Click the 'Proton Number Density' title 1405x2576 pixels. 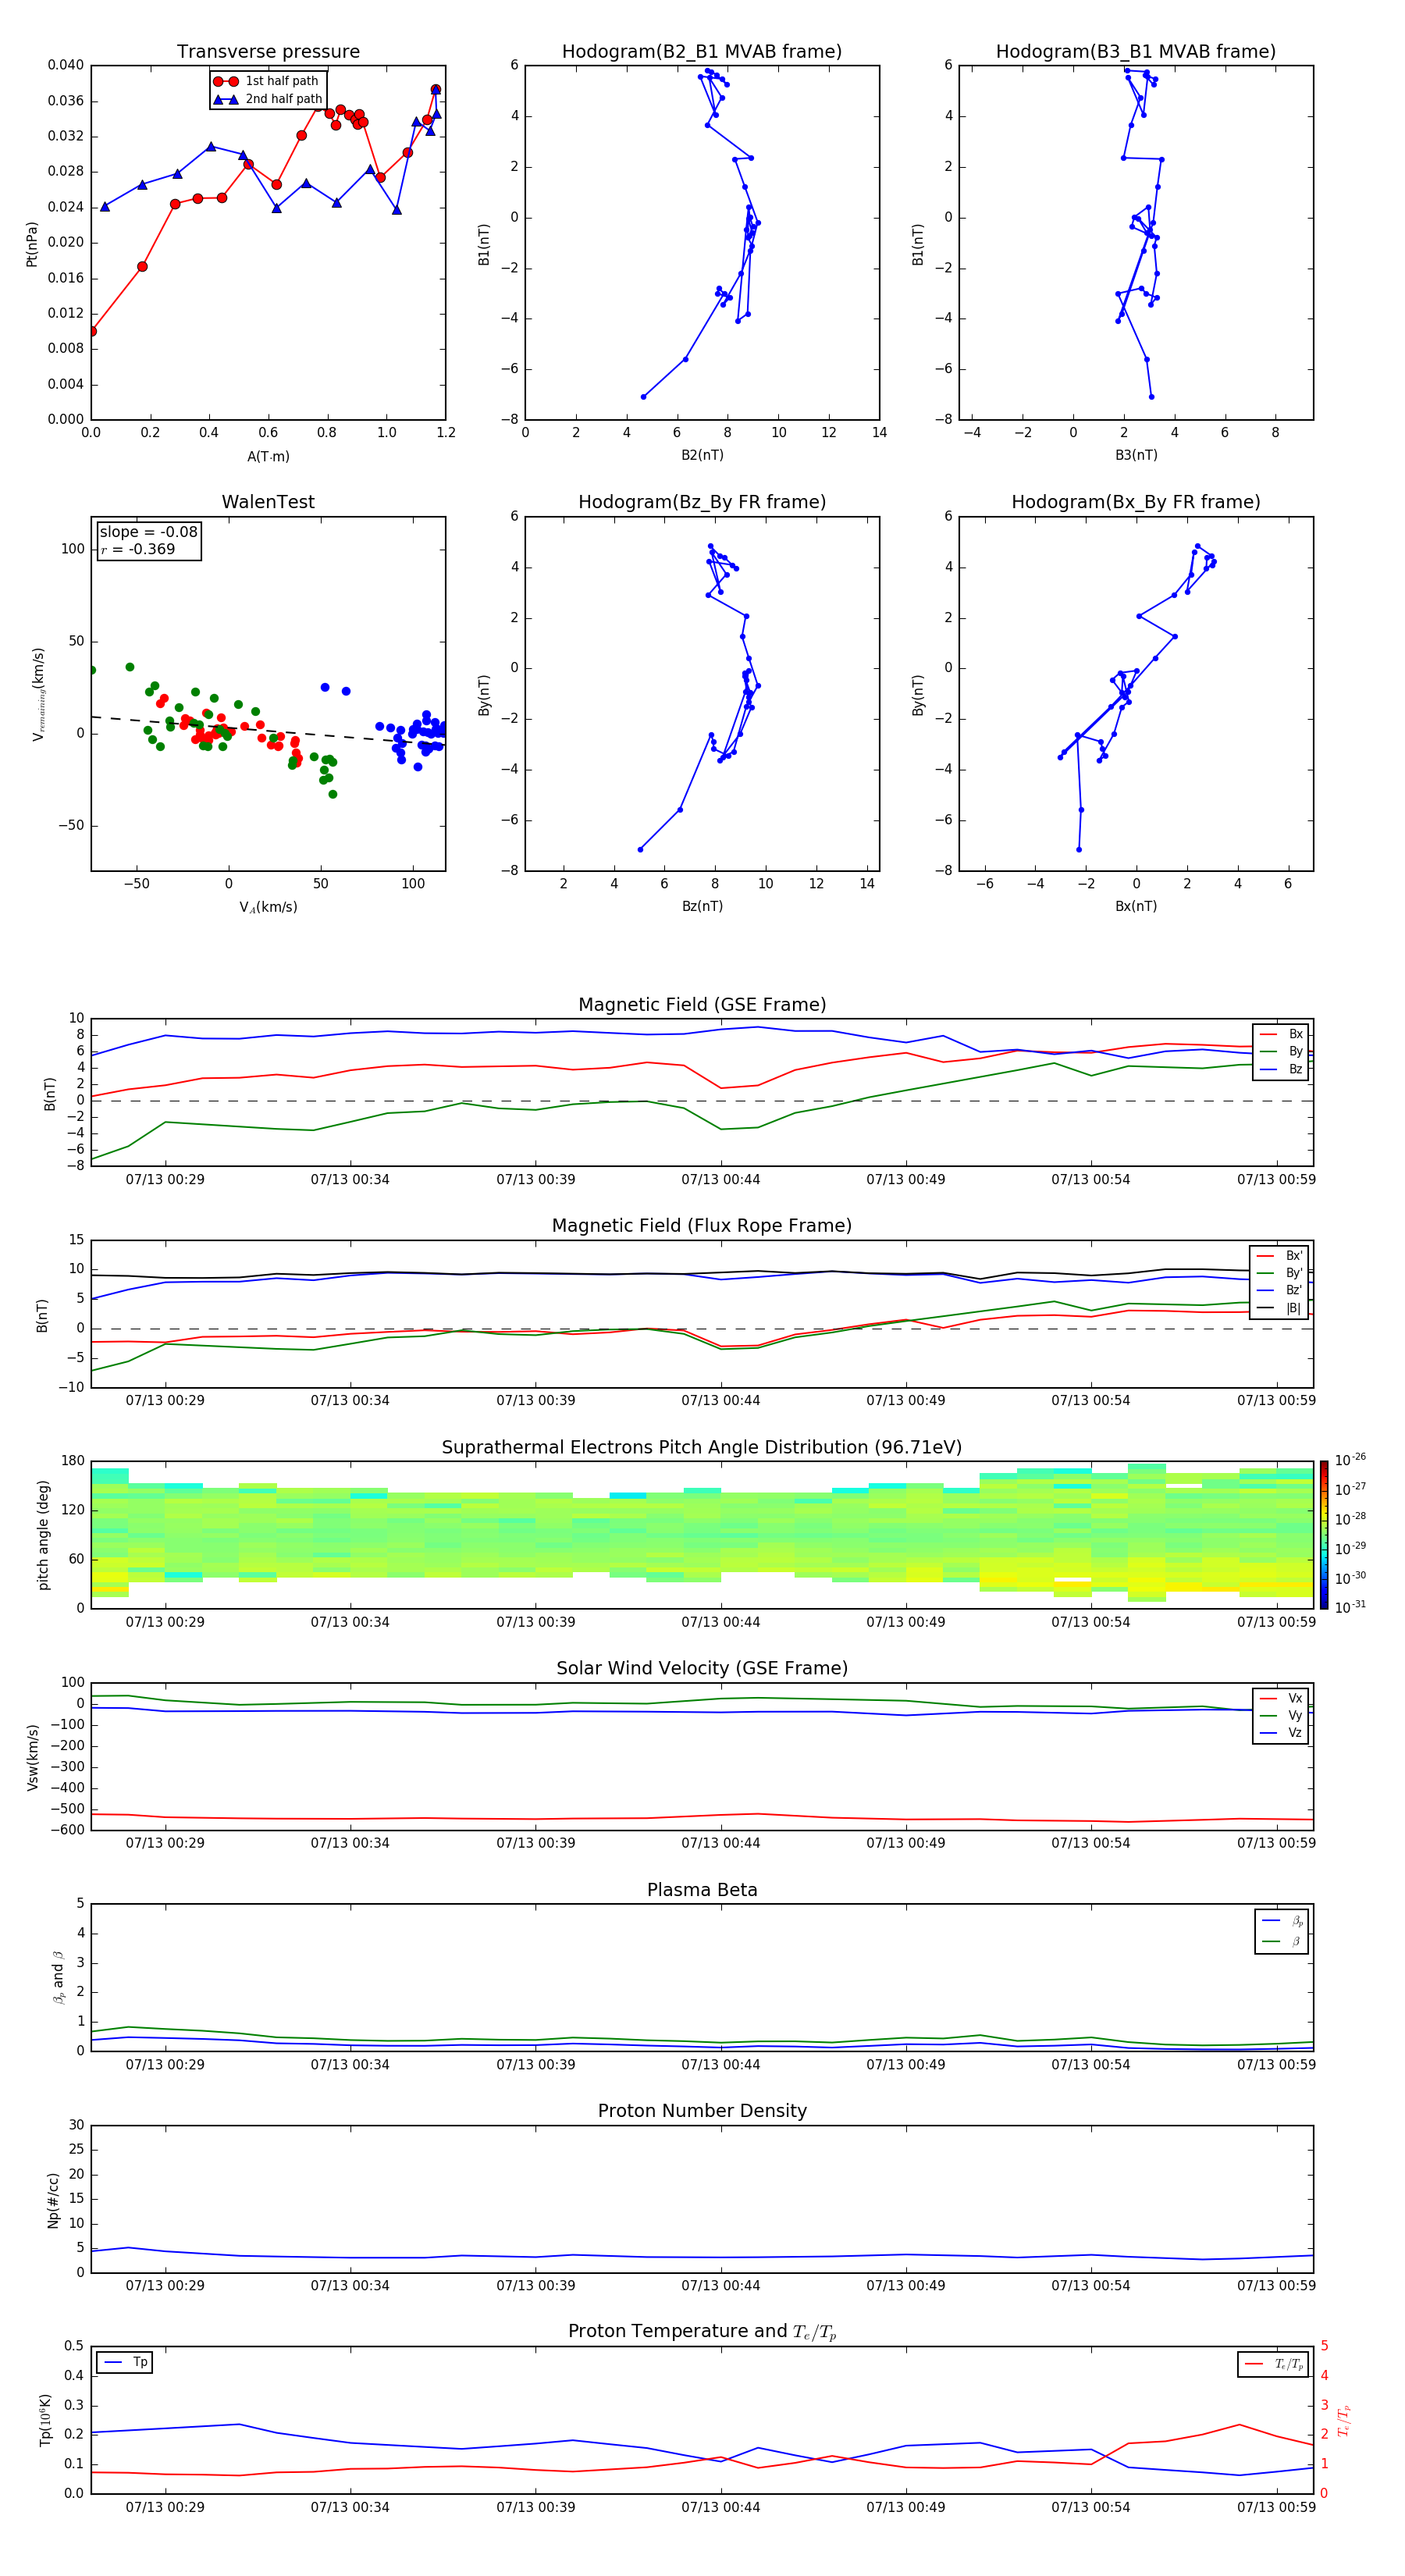[x=702, y=2111]
